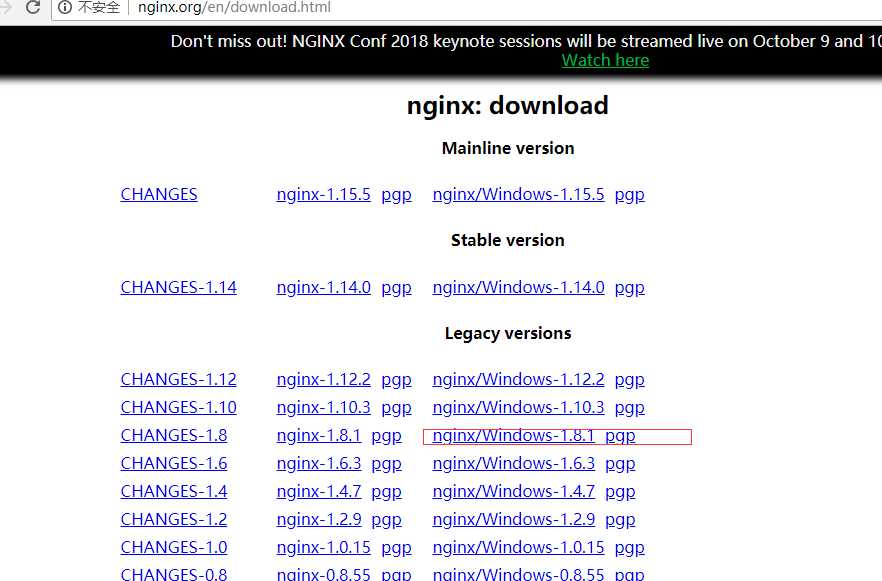Open pgp signature for nginx/Windows-1.6.3
Screen dimensions: 882x581
coord(620,464)
